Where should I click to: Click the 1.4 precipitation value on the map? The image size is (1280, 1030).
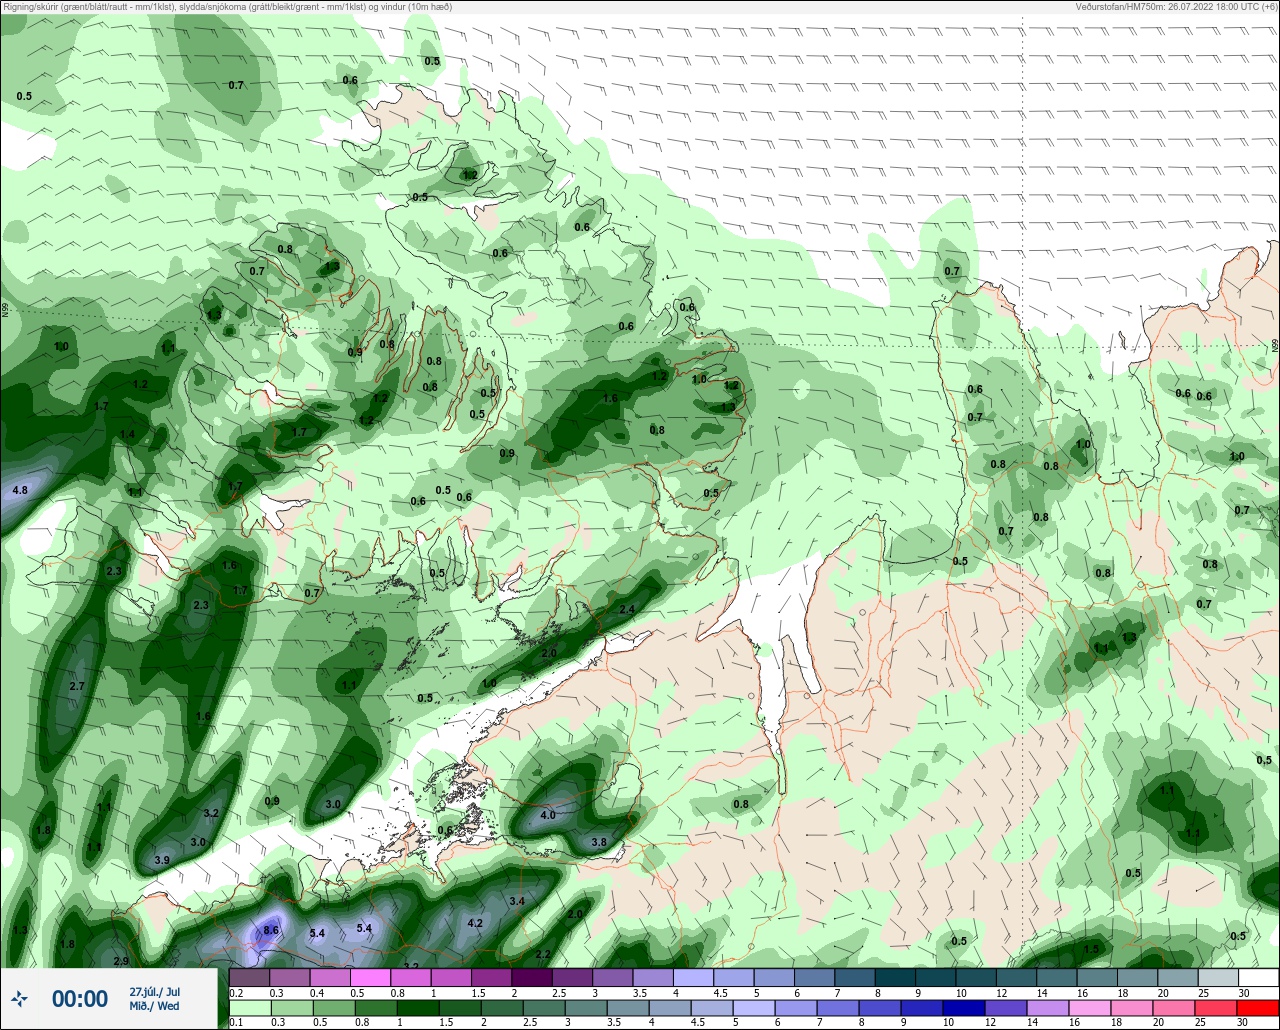pyautogui.click(x=127, y=434)
